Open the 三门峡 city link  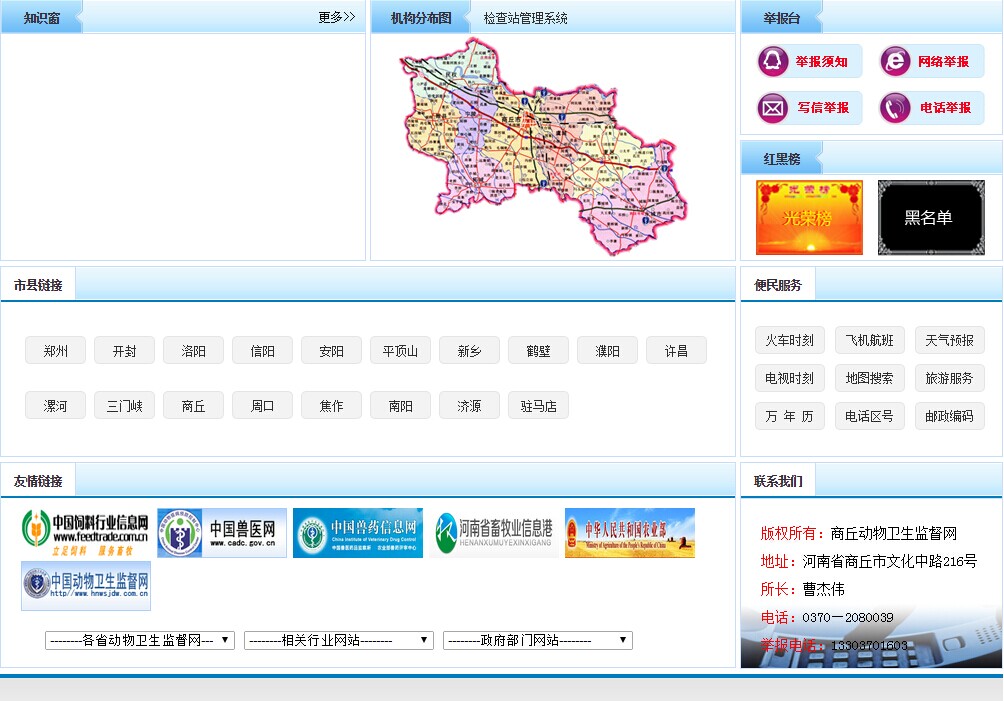(124, 406)
